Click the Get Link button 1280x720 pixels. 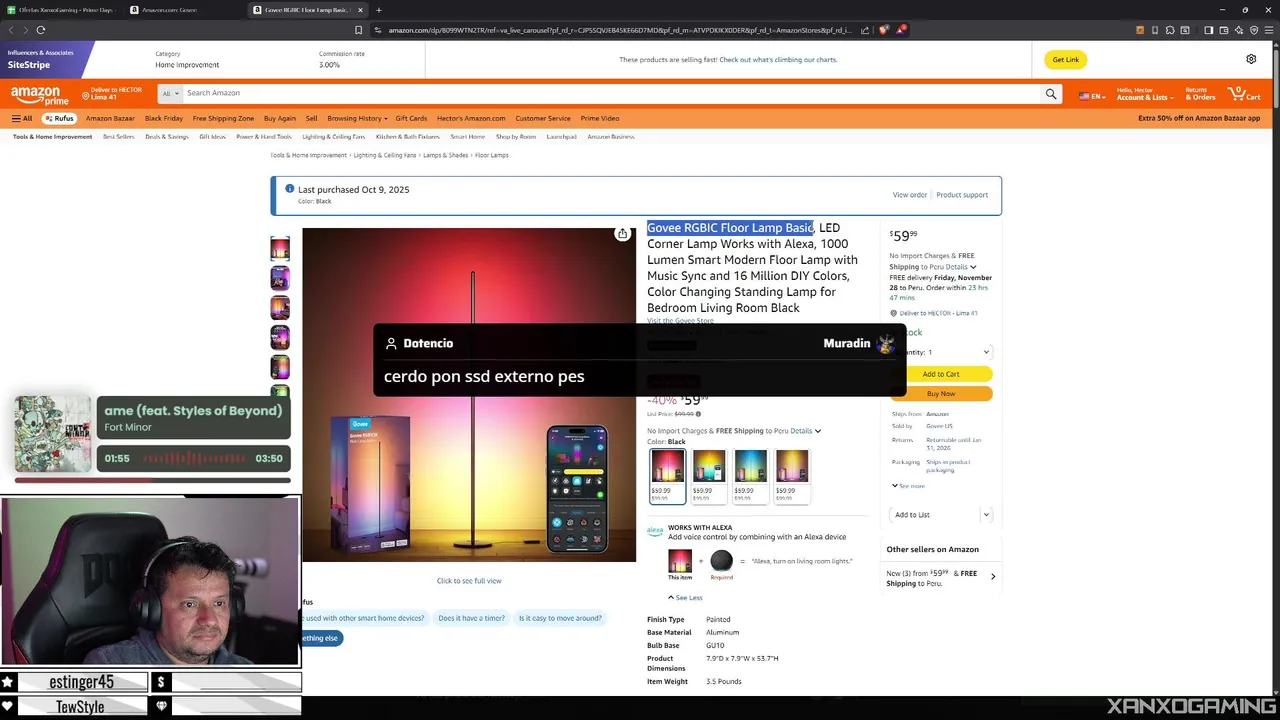pyautogui.click(x=1066, y=60)
